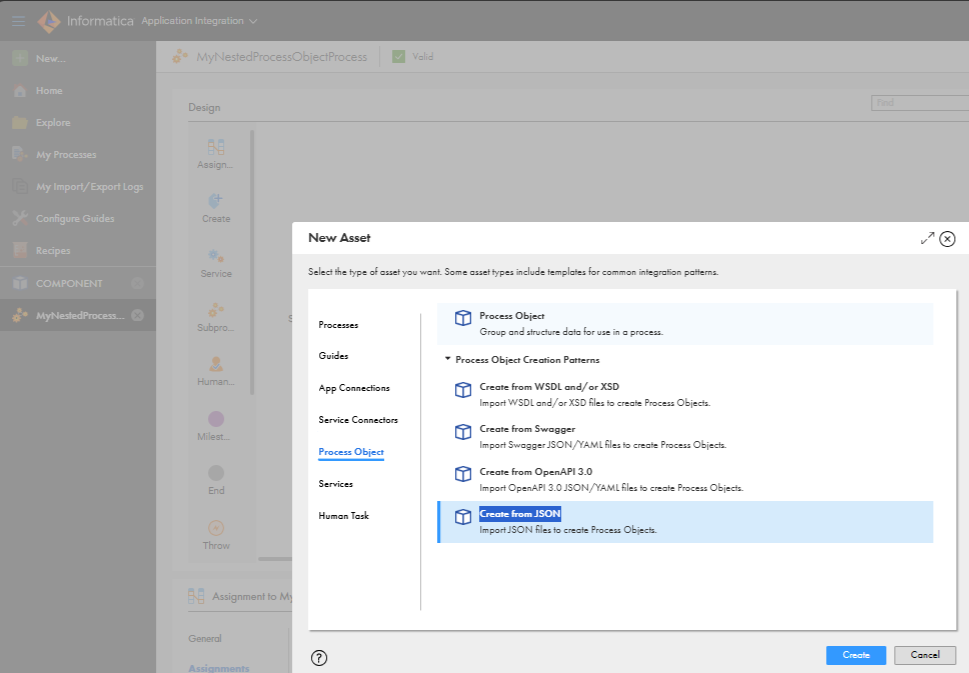
Task: Select the End step icon
Action: click(x=216, y=473)
